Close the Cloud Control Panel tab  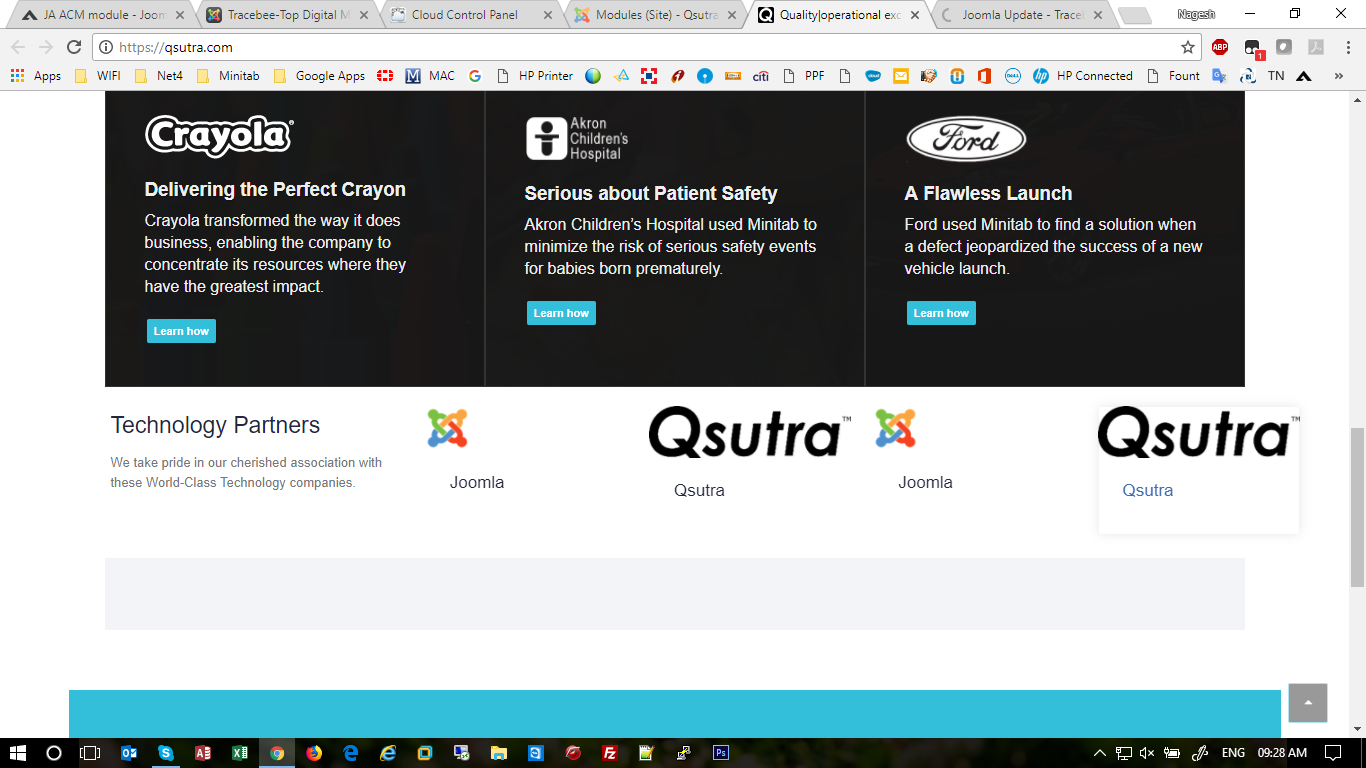click(x=547, y=15)
